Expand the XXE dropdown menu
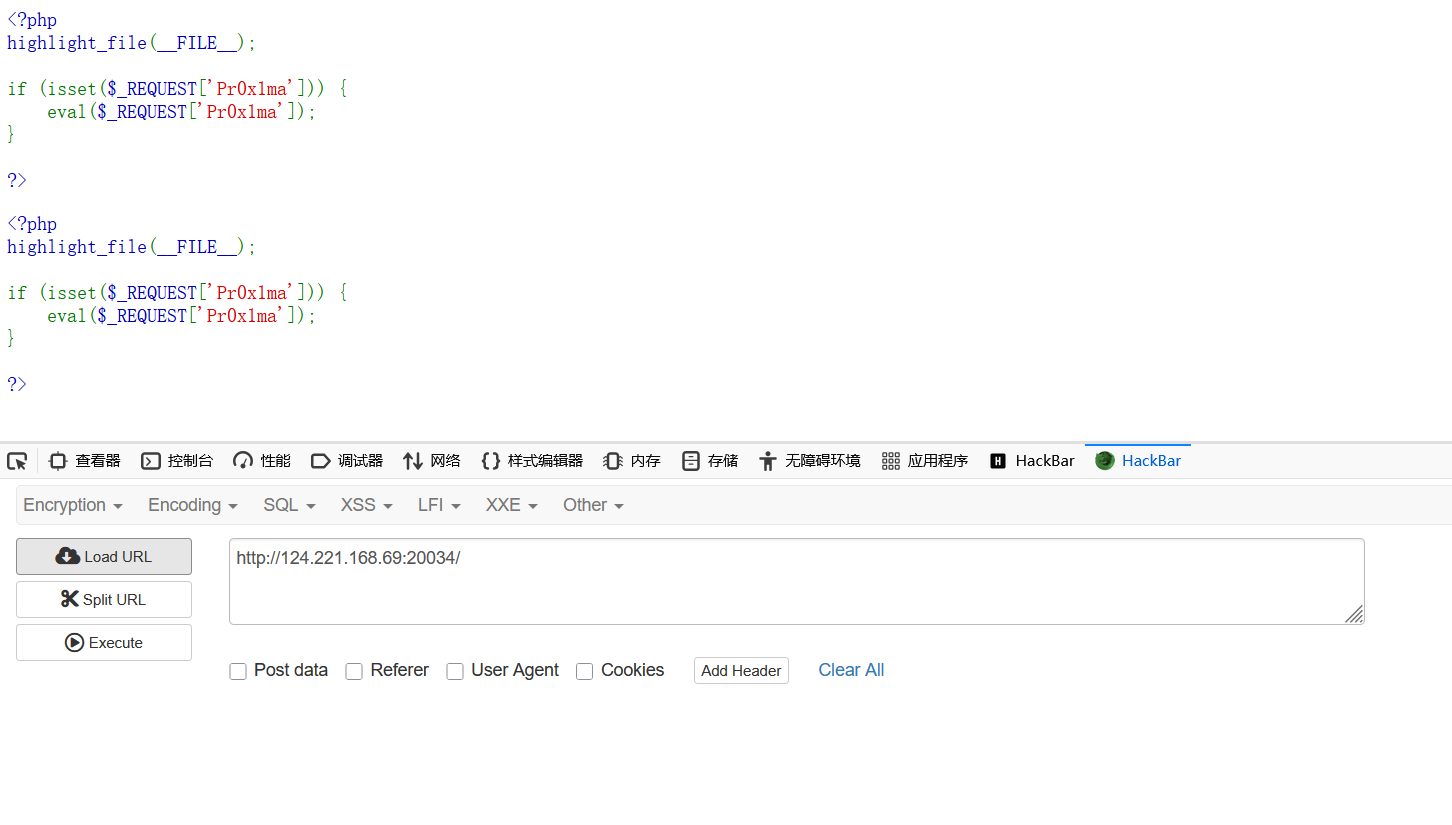1452x825 pixels. [x=512, y=505]
